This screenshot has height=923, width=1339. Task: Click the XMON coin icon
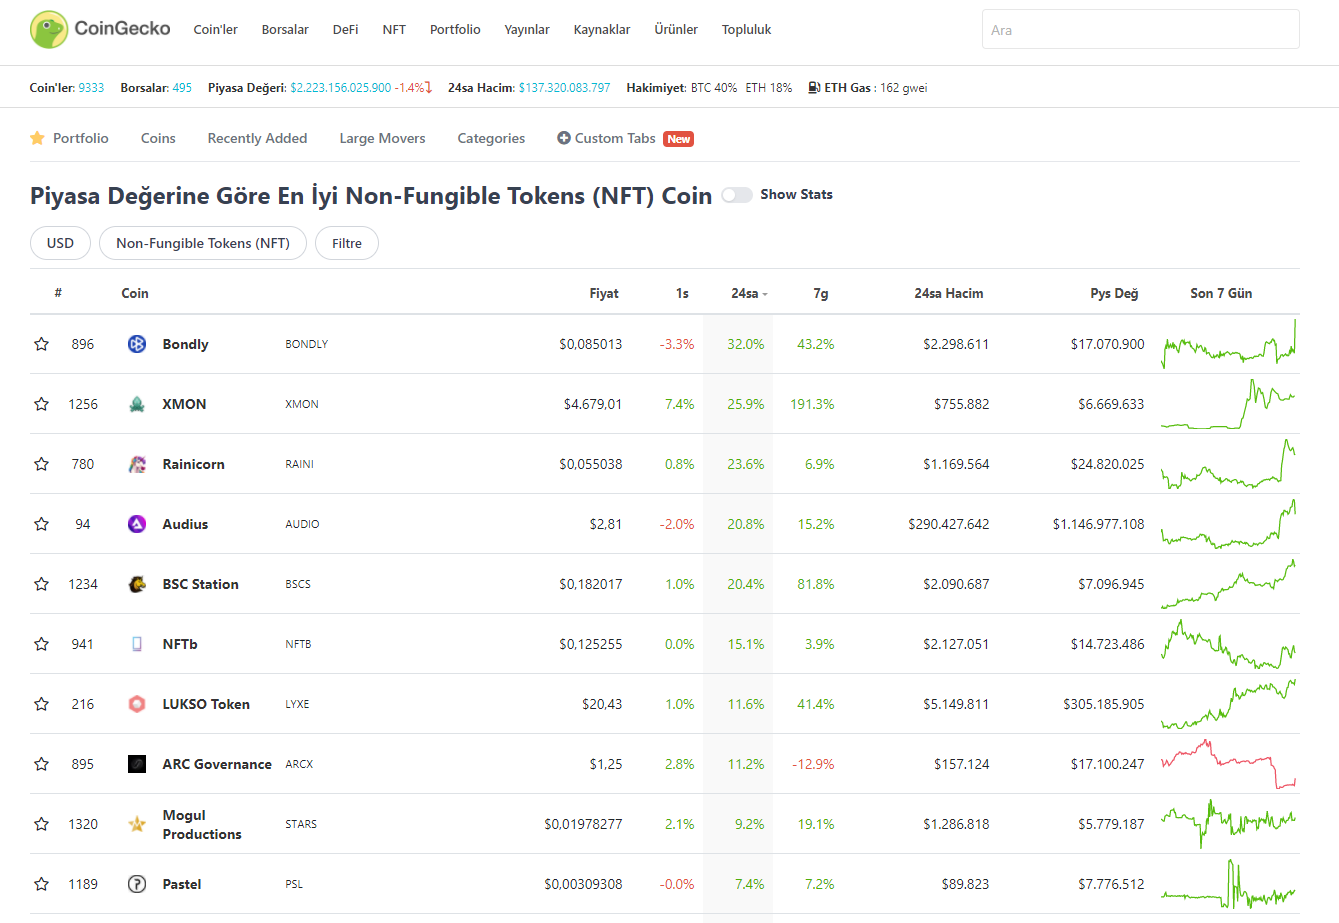click(x=137, y=404)
